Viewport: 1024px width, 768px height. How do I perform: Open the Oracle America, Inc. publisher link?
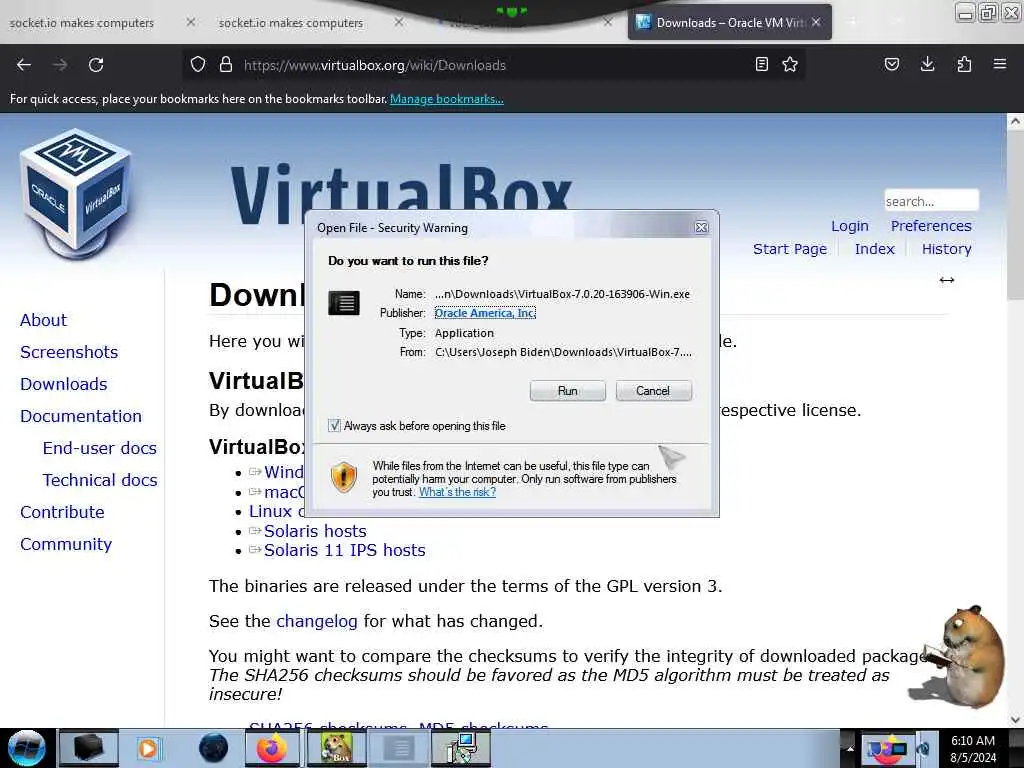click(x=485, y=313)
